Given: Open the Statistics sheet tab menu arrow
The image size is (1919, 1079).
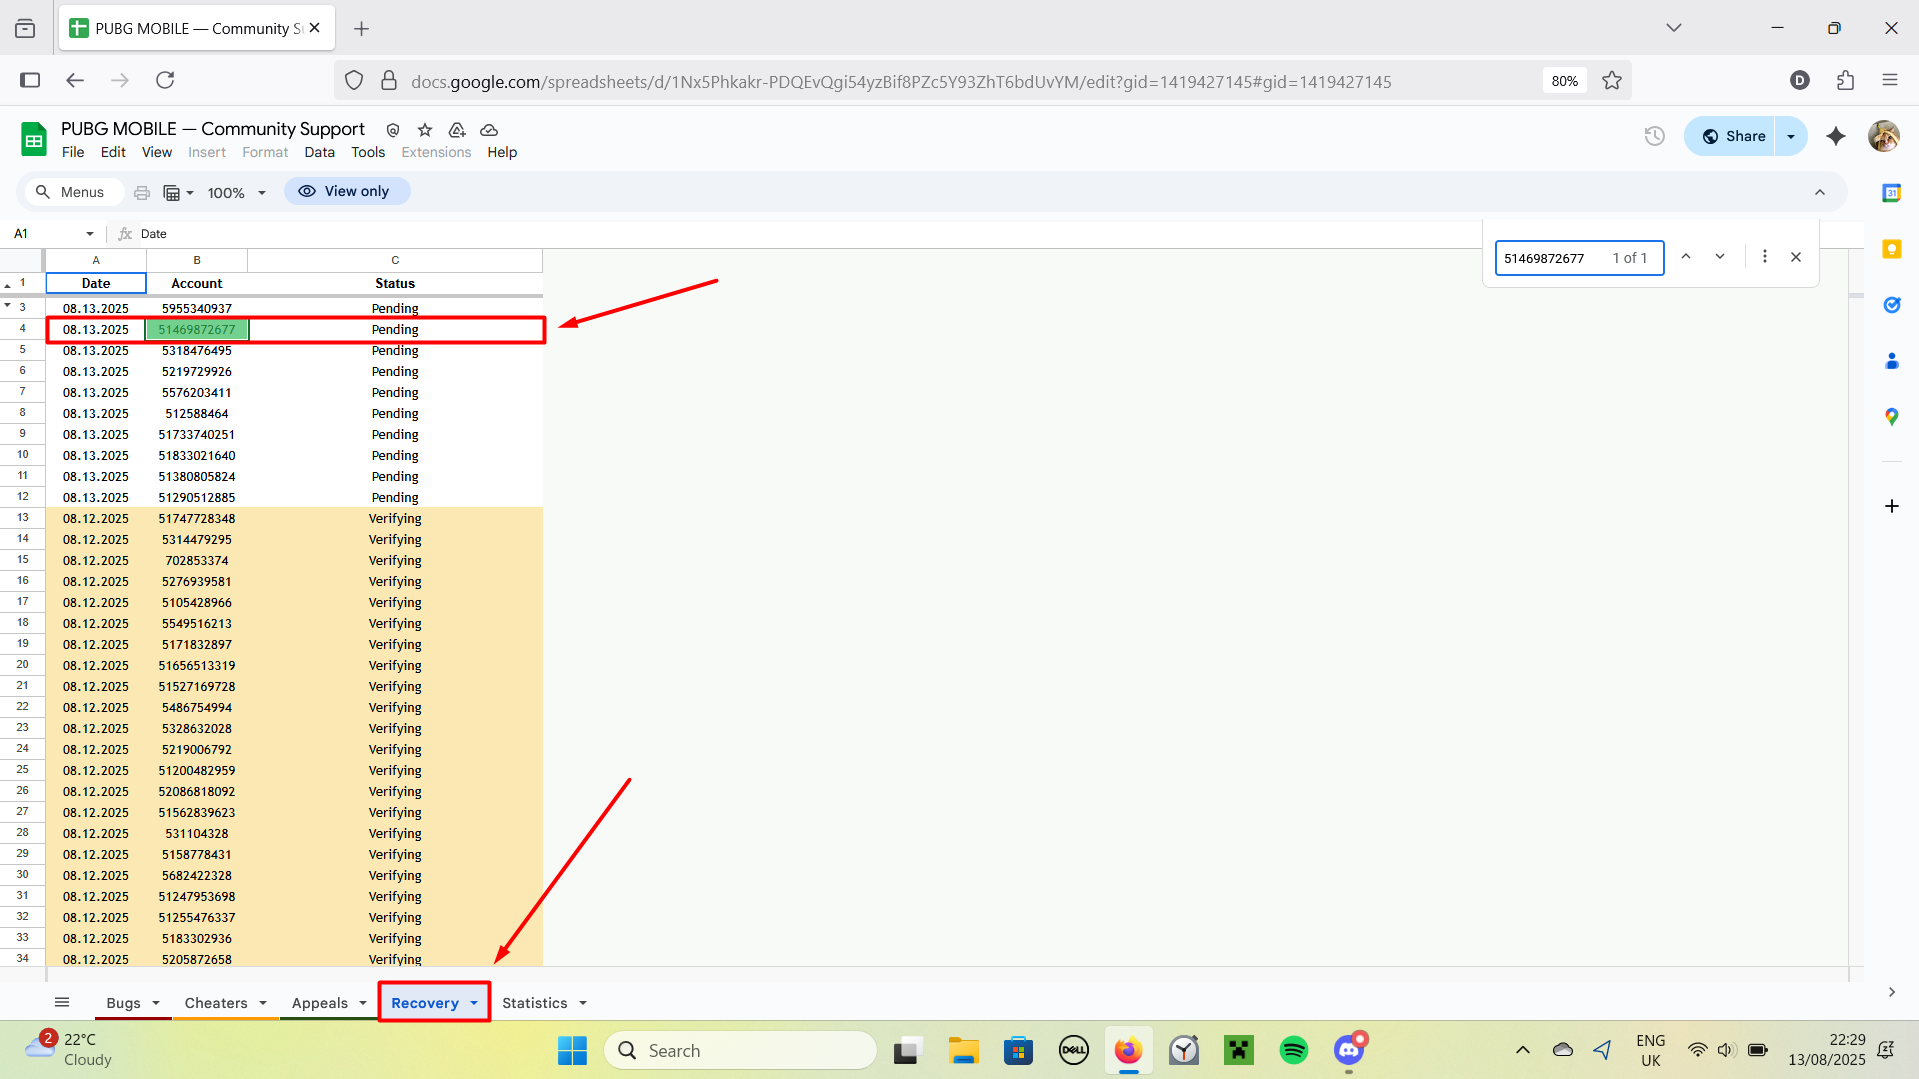Looking at the screenshot, I should [583, 1003].
